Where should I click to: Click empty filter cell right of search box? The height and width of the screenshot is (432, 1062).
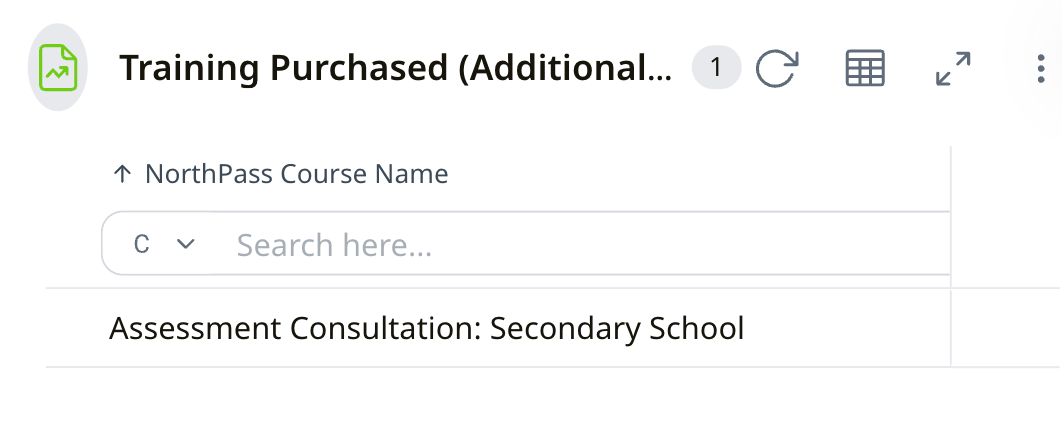click(x=1005, y=244)
